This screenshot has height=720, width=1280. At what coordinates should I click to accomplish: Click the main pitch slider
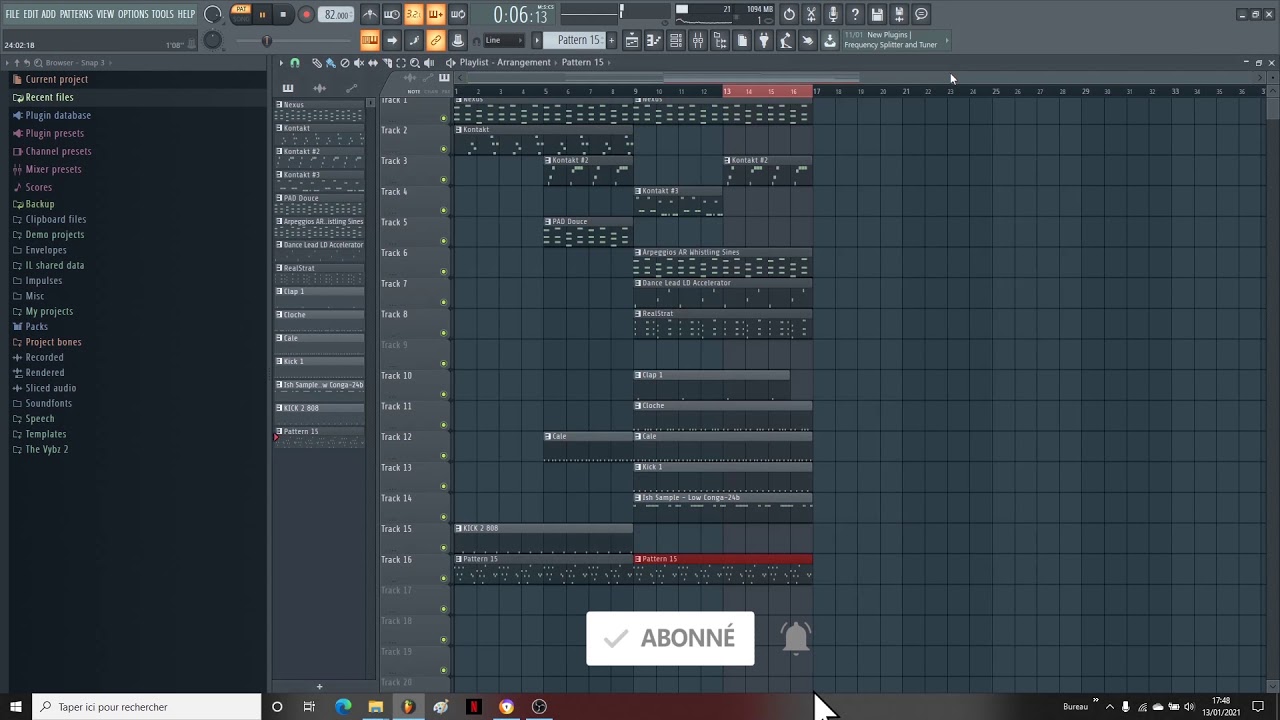[x=266, y=41]
